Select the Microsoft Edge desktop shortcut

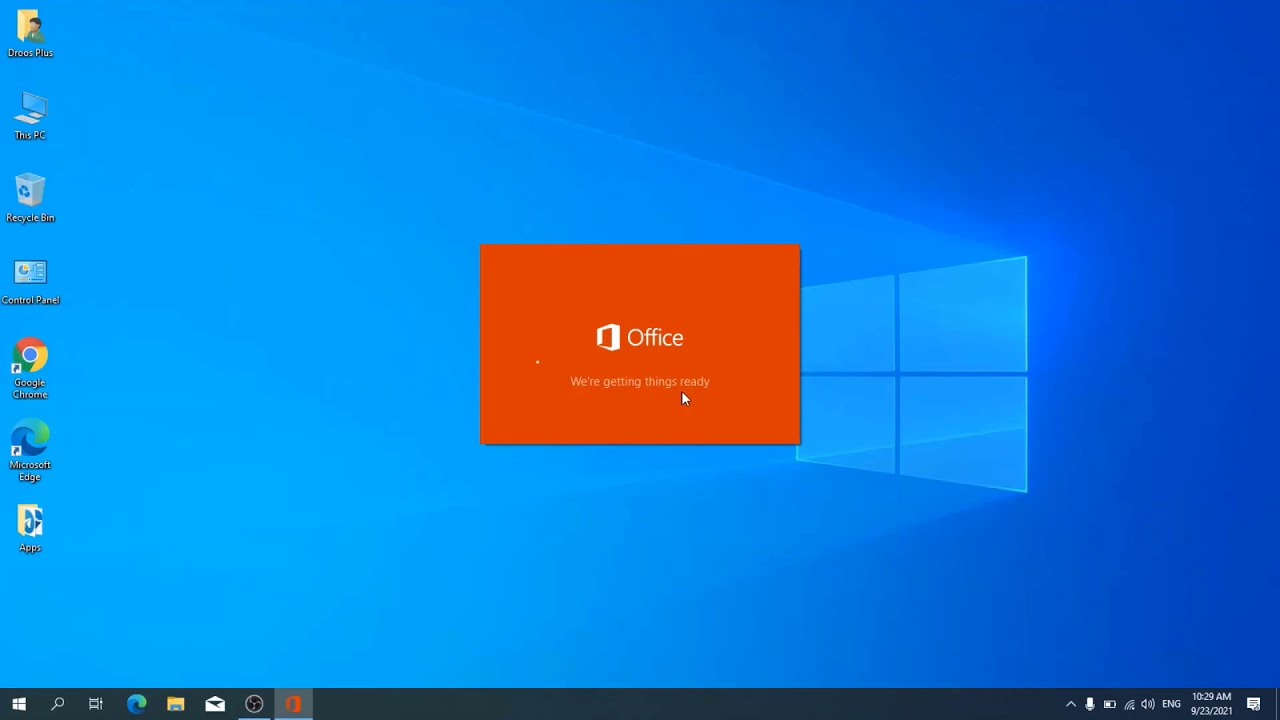pos(30,452)
